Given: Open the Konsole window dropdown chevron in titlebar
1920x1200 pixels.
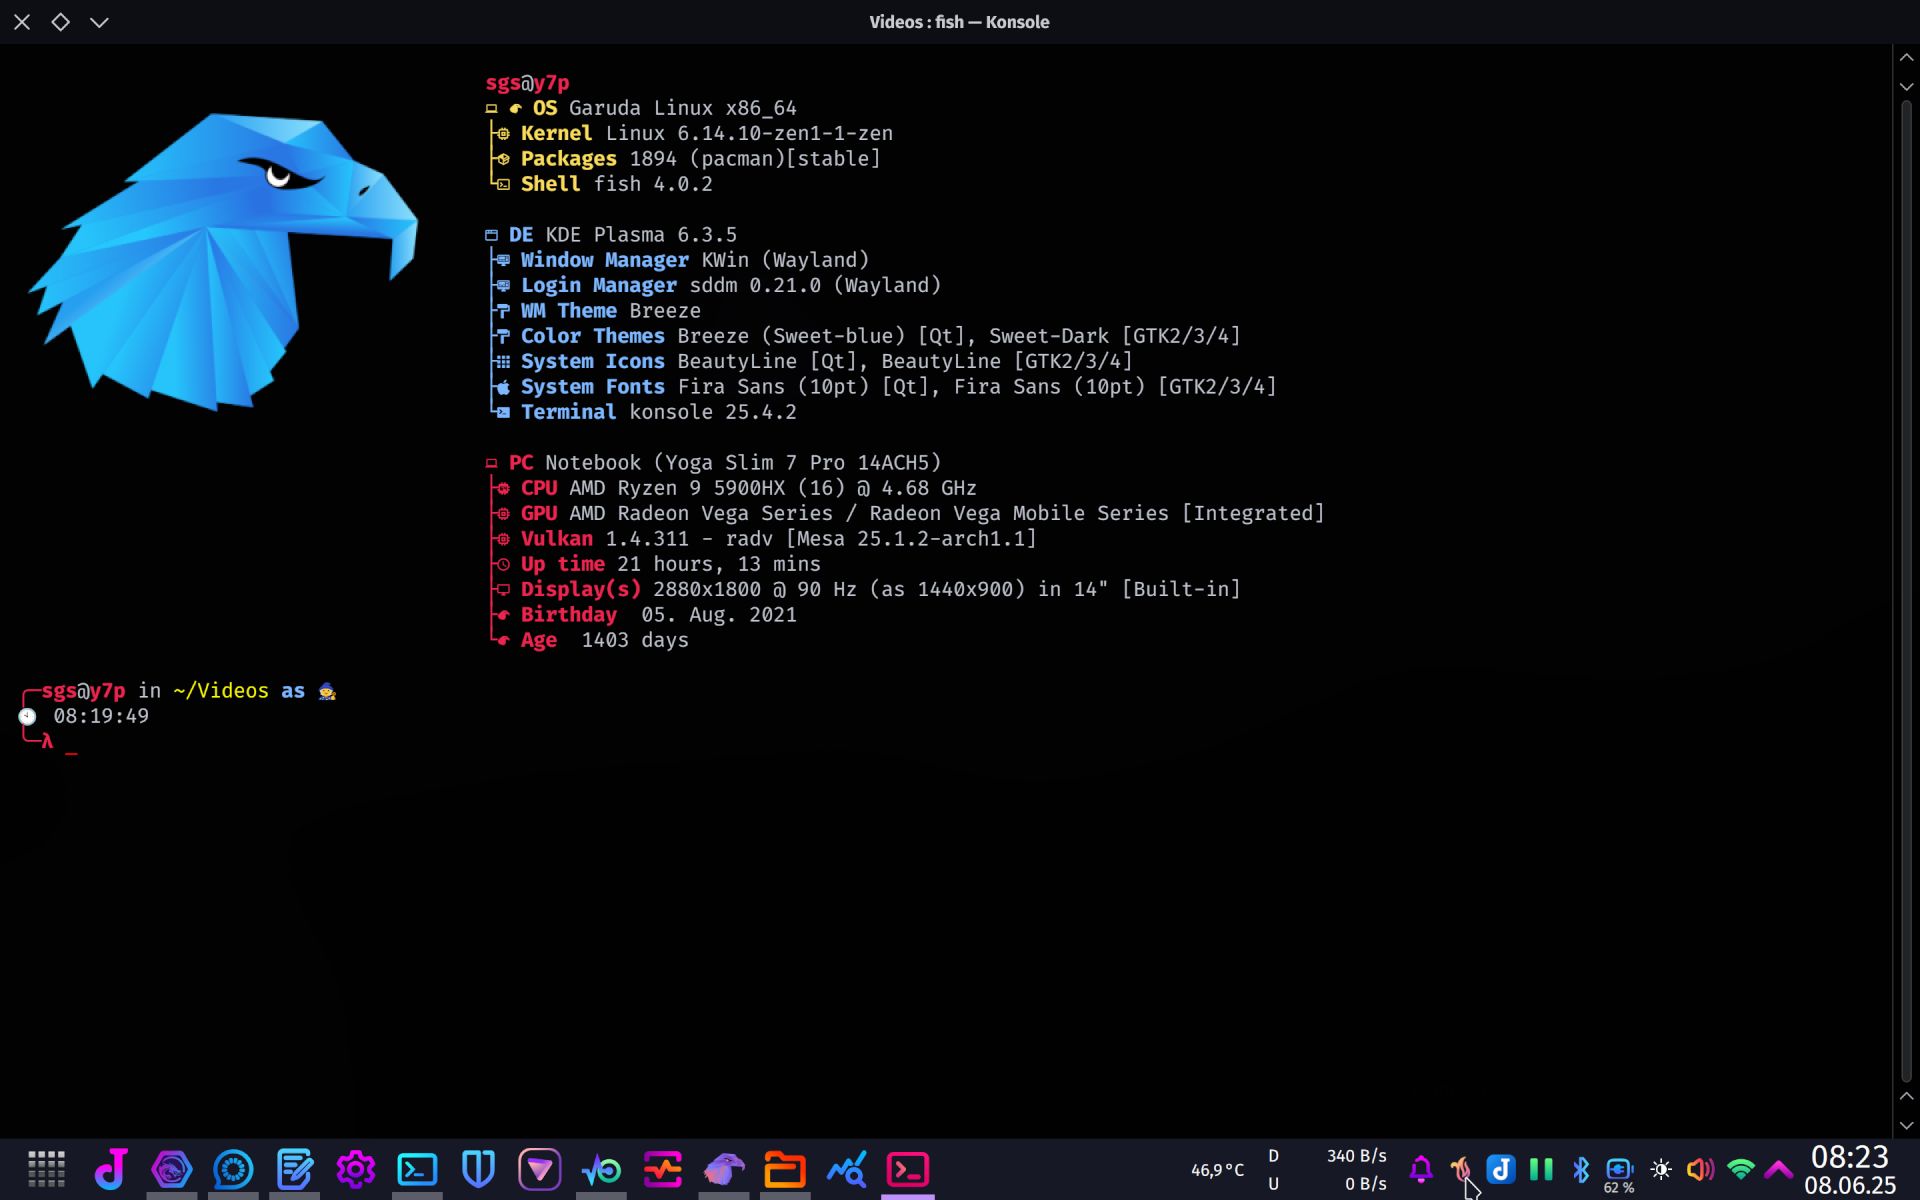Looking at the screenshot, I should pos(99,22).
